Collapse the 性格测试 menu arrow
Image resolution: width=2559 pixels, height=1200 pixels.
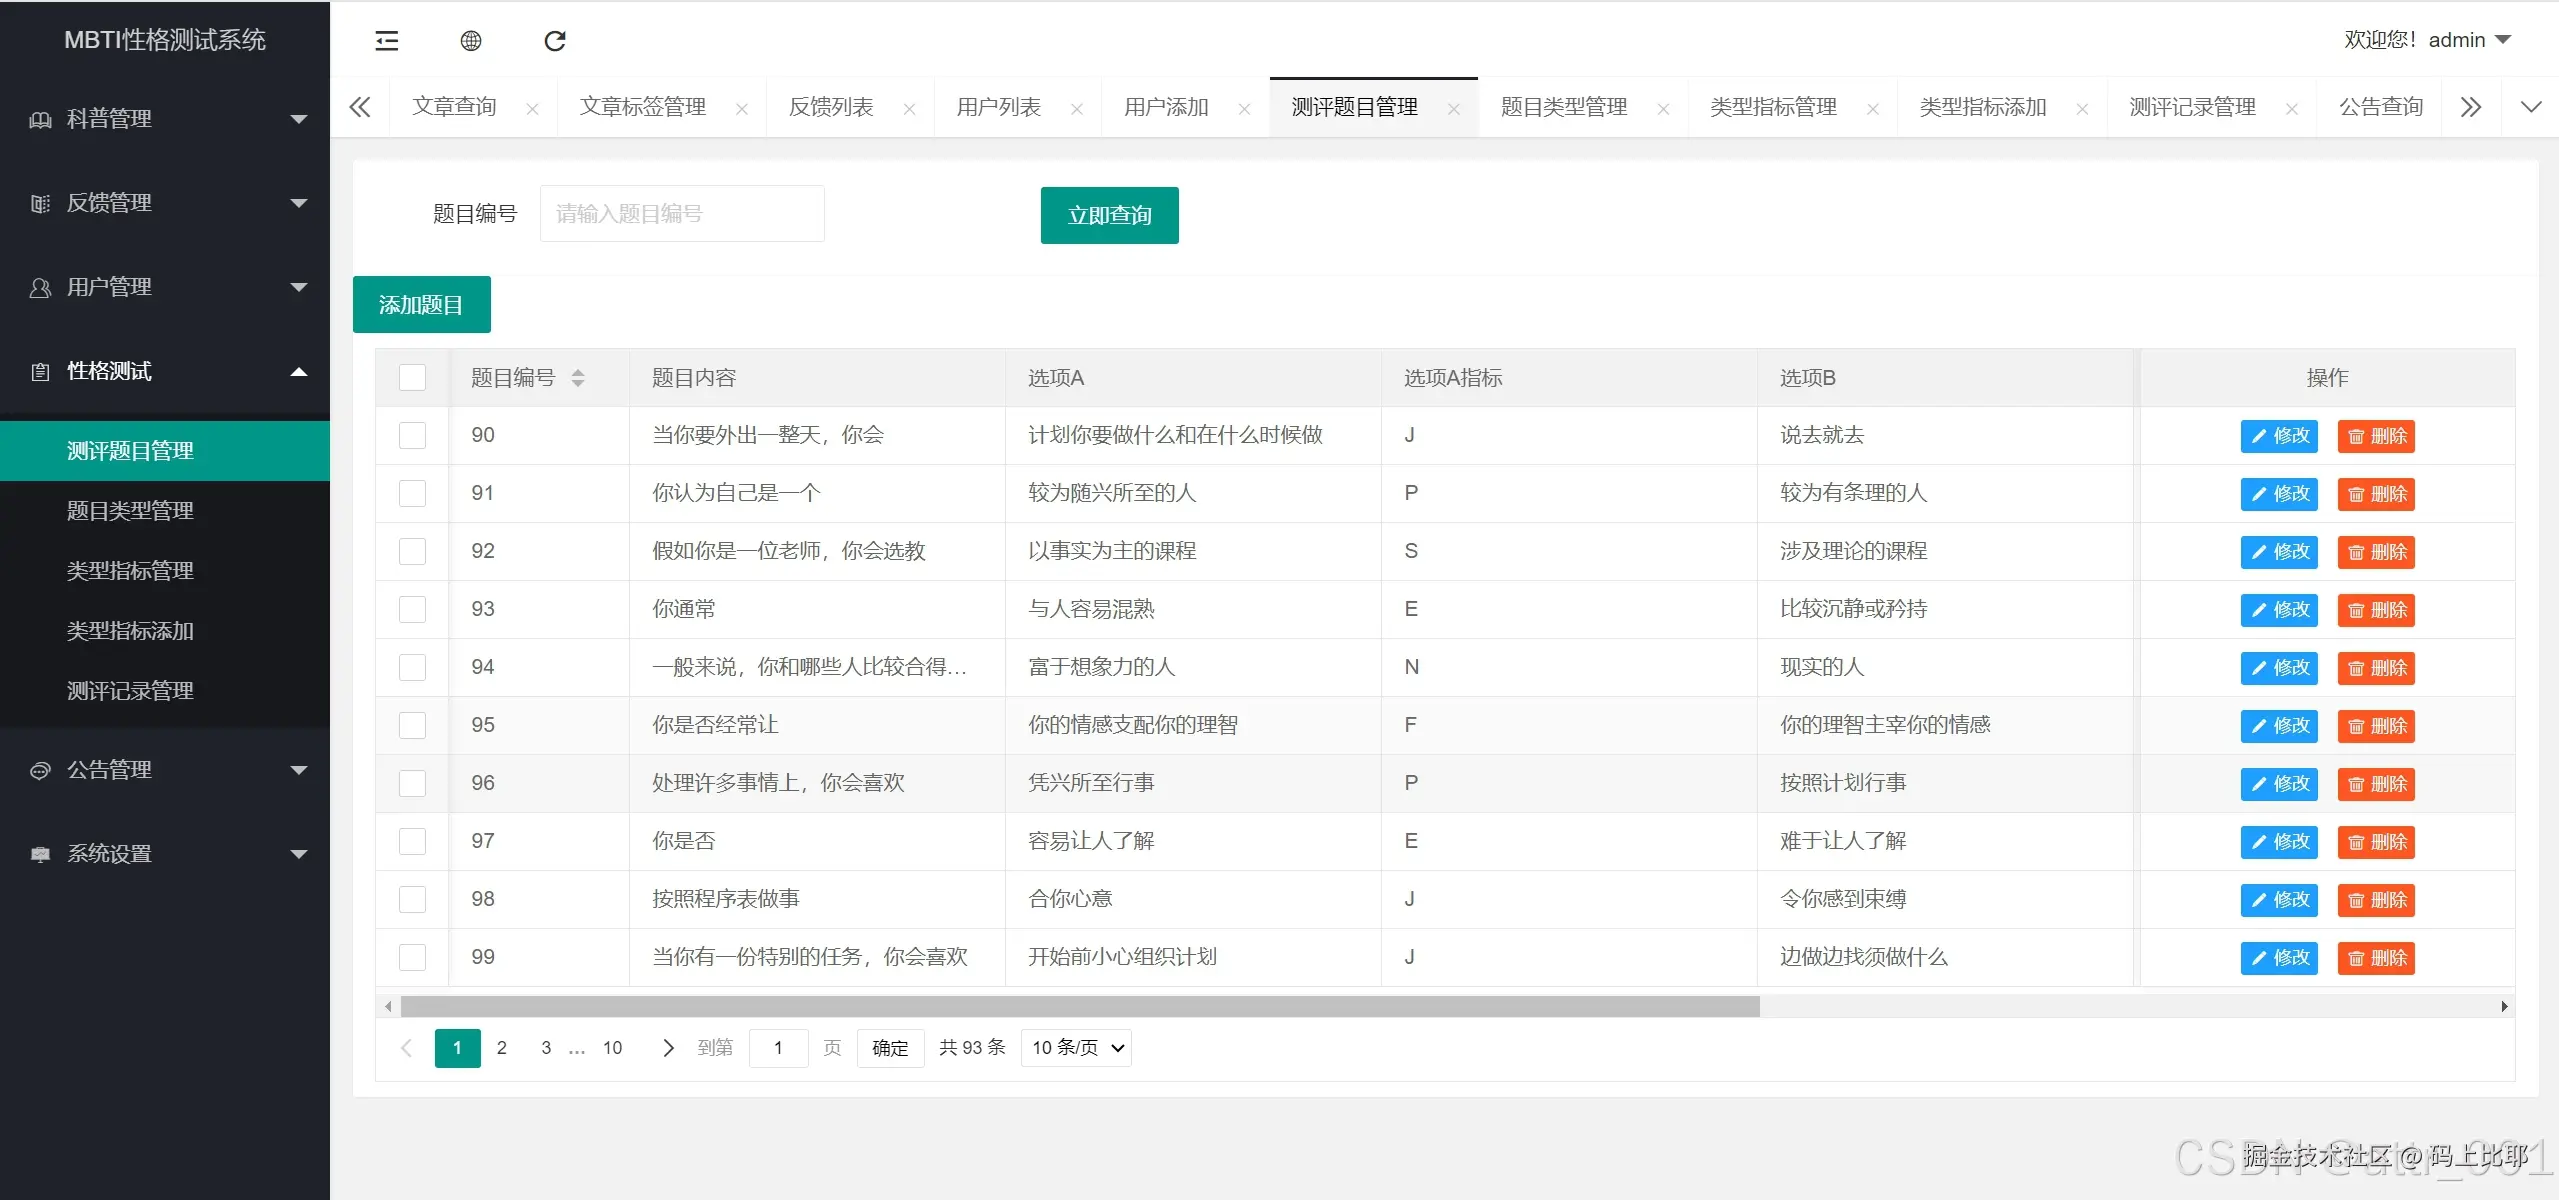(298, 372)
